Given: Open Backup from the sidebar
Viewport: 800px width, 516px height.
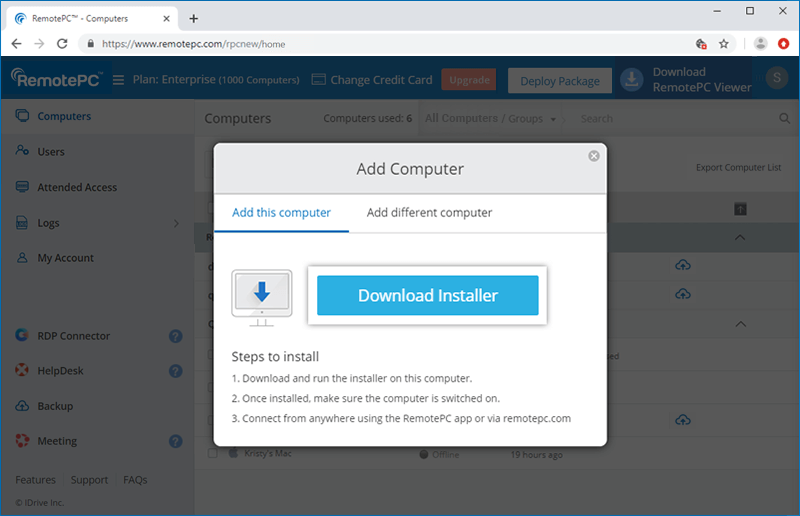Looking at the screenshot, I should pos(55,406).
